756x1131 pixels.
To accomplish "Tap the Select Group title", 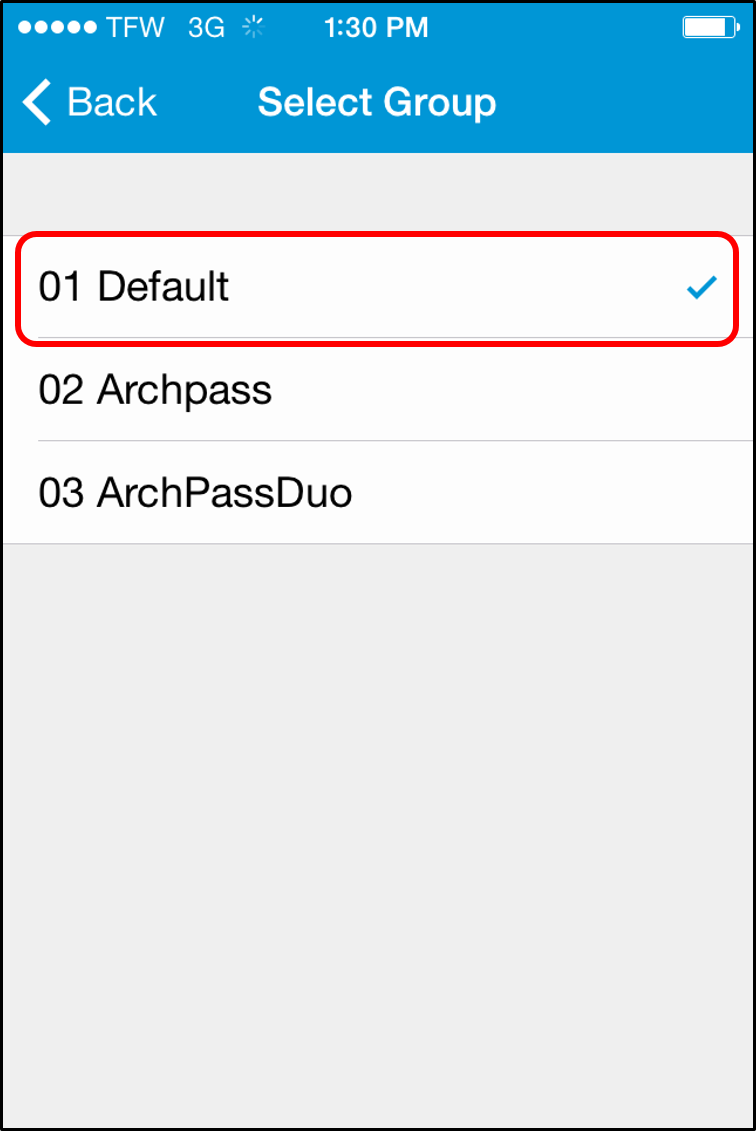I will (x=377, y=102).
